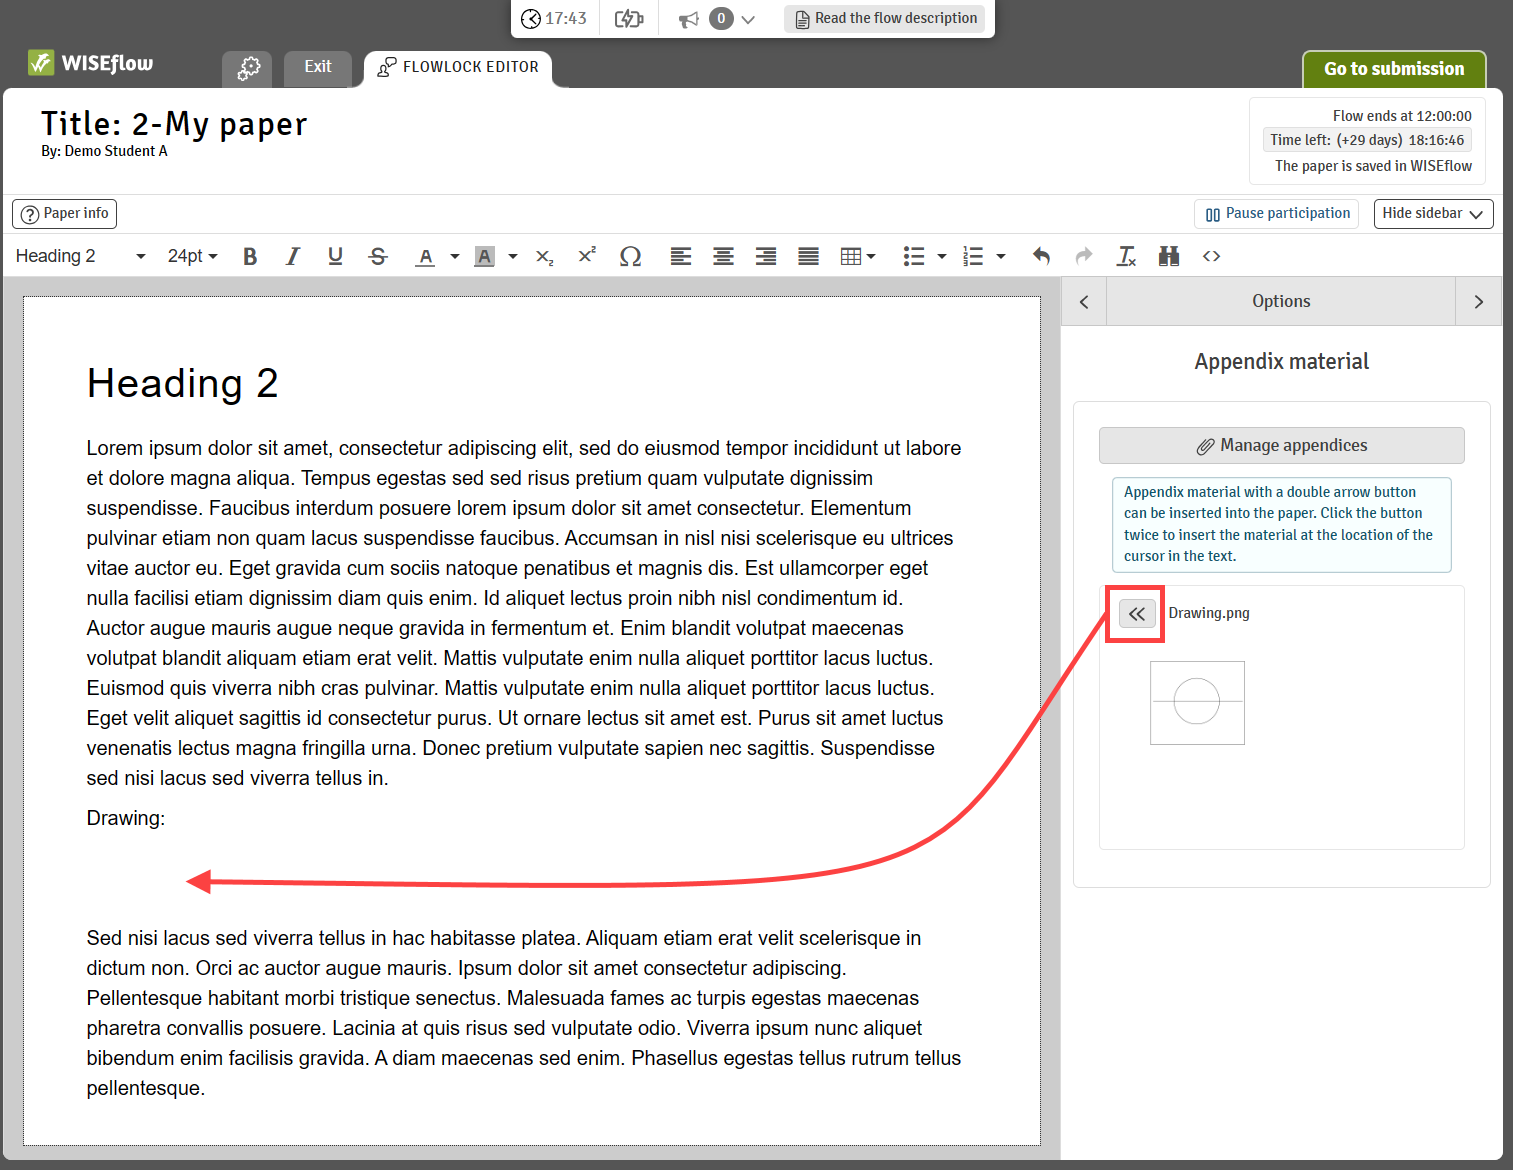The height and width of the screenshot is (1170, 1513).
Task: Open the Heading 2 style dropdown
Action: pyautogui.click(x=80, y=256)
